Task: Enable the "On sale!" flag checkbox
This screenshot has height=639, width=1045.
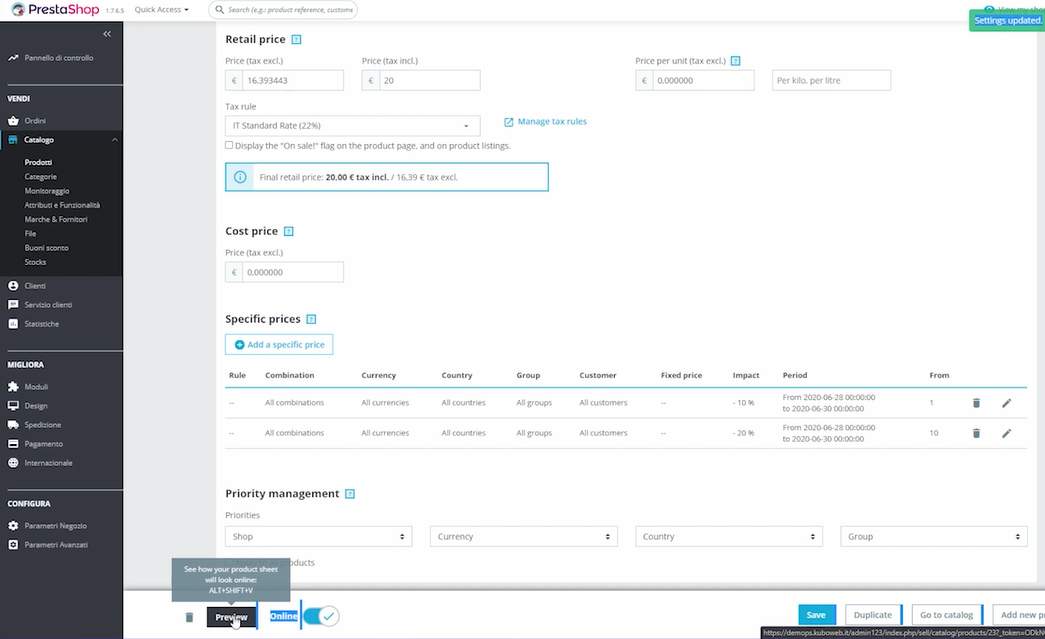Action: click(229, 145)
